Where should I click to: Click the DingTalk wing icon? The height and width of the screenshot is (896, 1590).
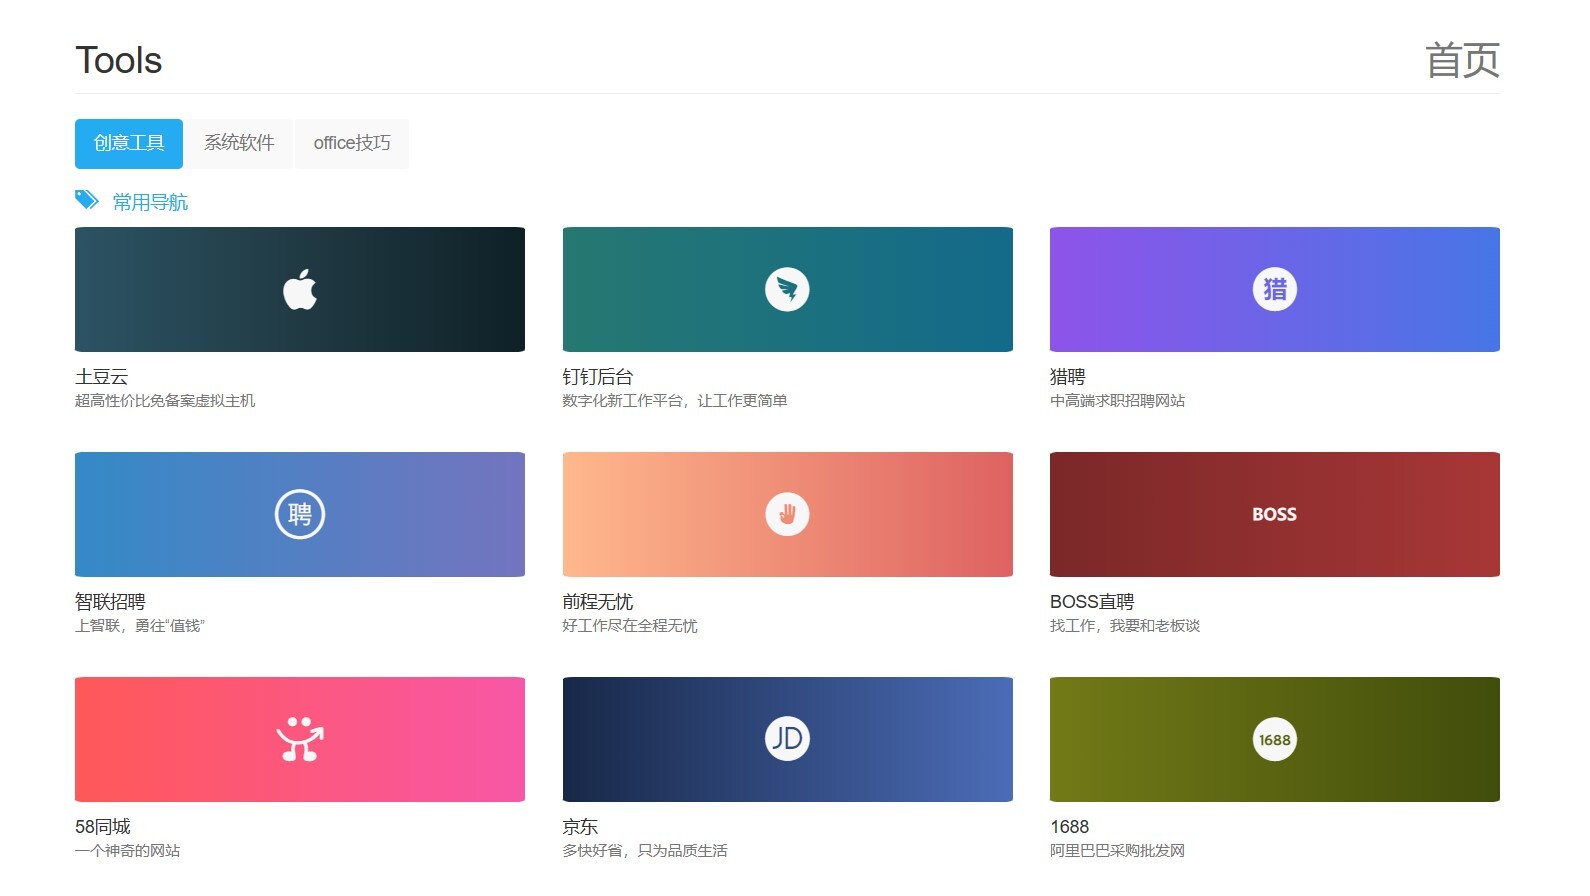coord(787,290)
